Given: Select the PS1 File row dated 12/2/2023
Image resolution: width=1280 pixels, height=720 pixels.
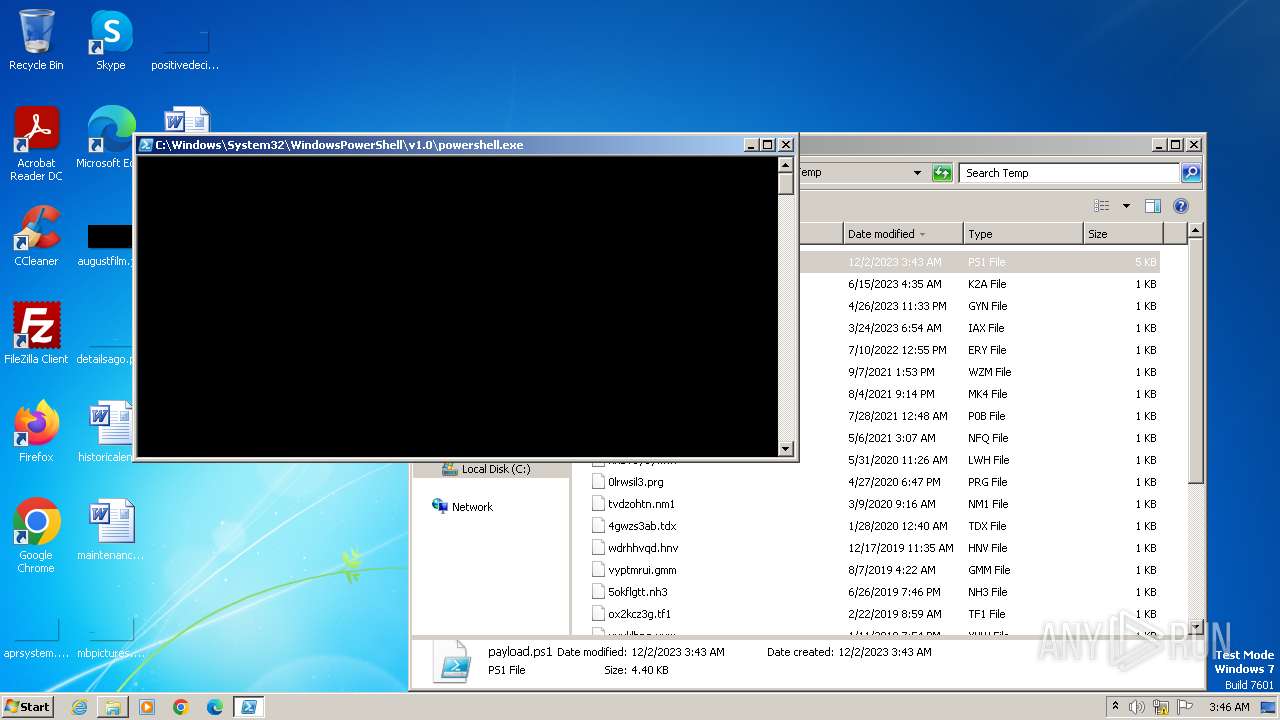Looking at the screenshot, I should point(980,262).
